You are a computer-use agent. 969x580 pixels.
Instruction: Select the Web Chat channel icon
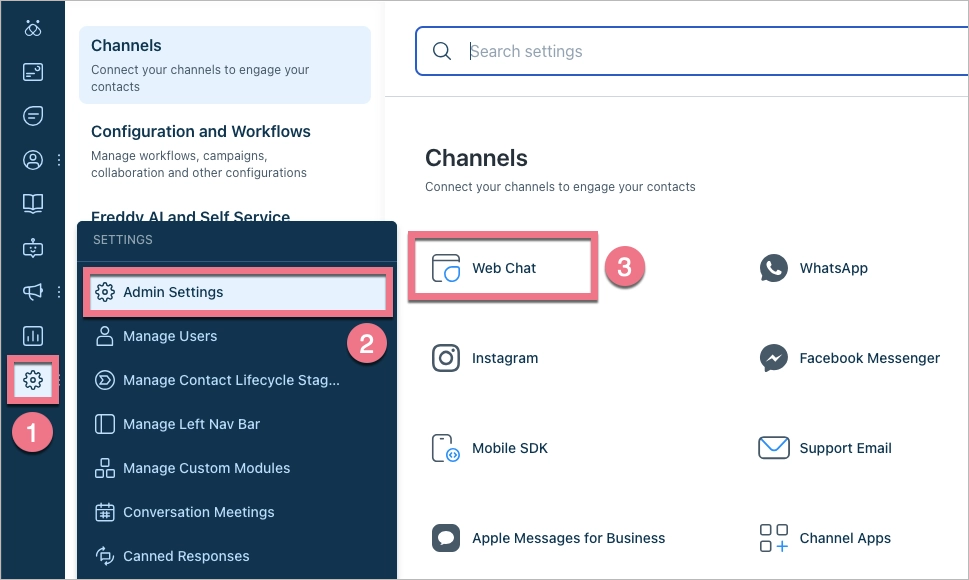[446, 267]
